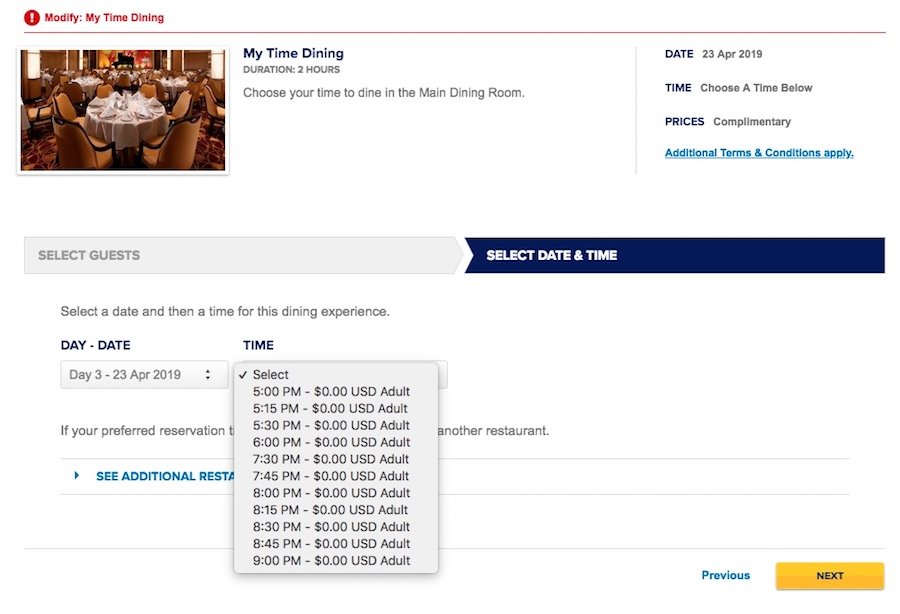
Task: Select the 7:45 PM dining time
Action: 336,476
